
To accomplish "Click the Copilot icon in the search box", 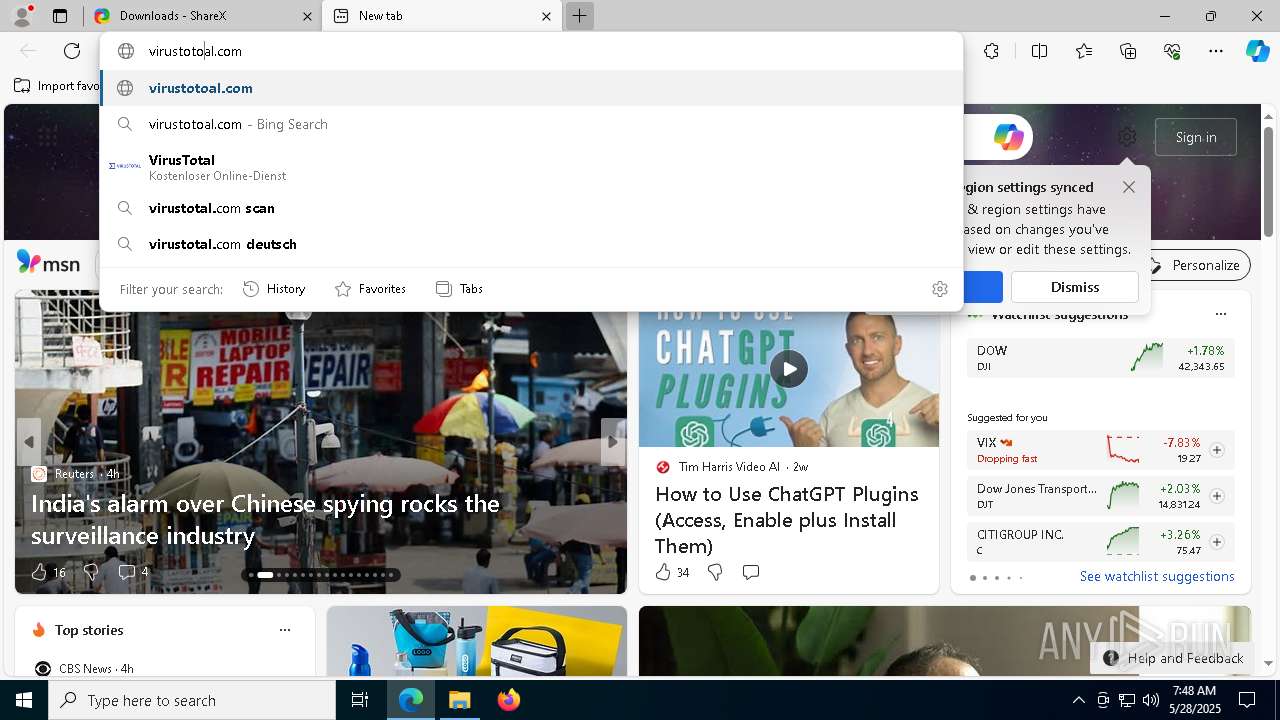I will 1008,137.
